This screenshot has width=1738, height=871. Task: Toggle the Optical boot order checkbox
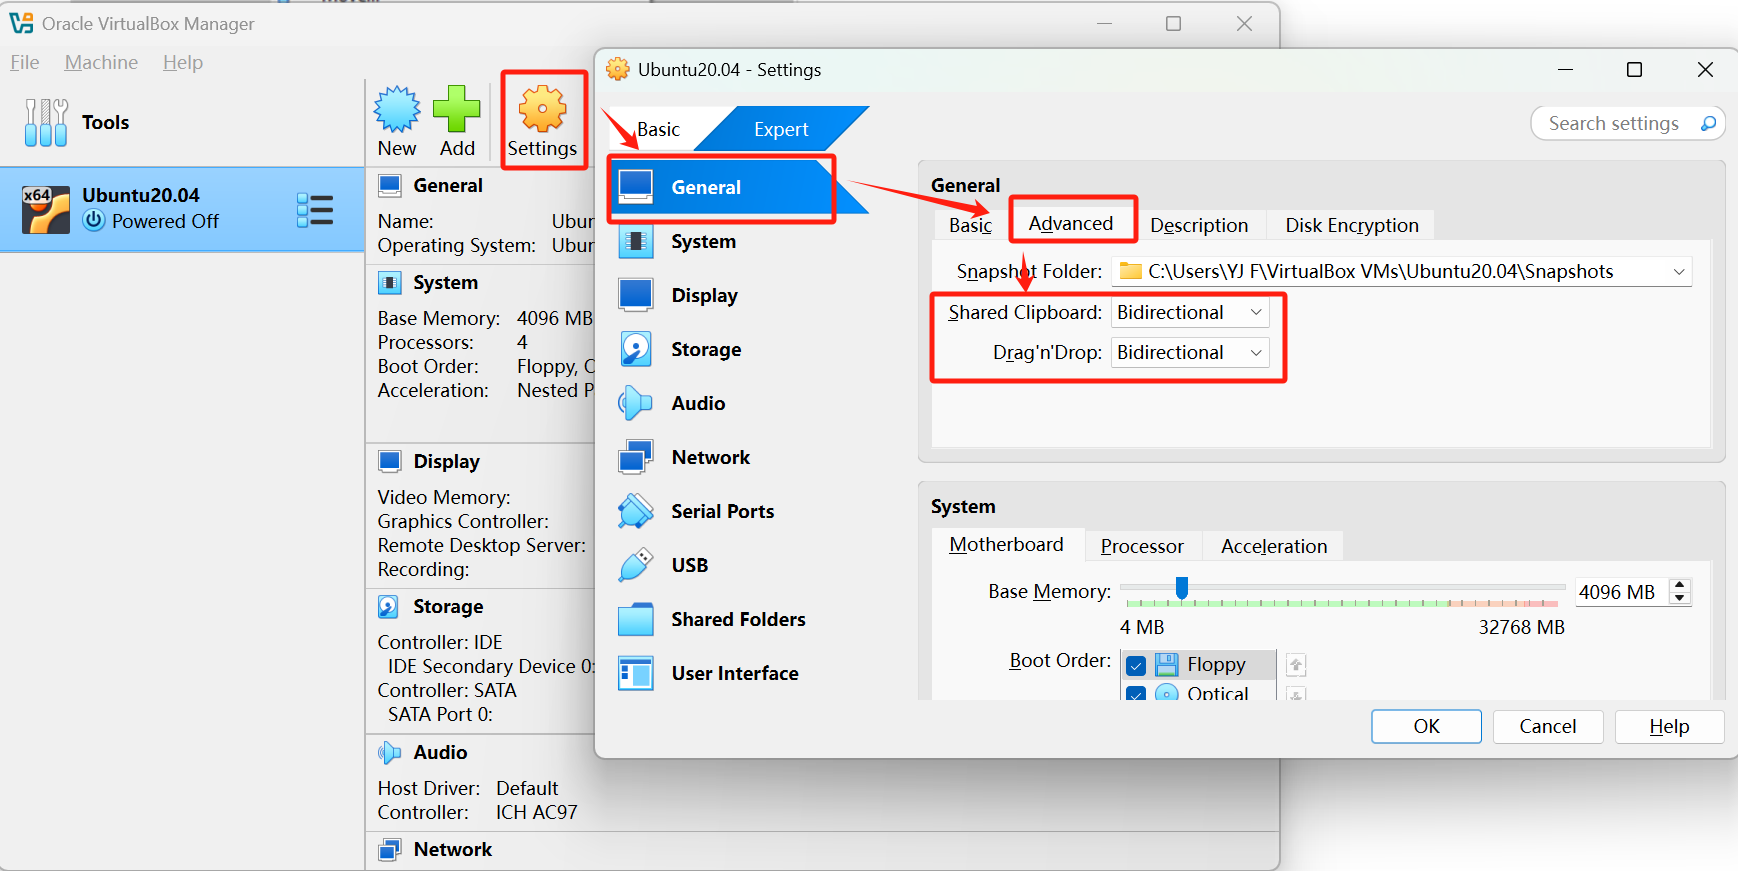[x=1136, y=693]
